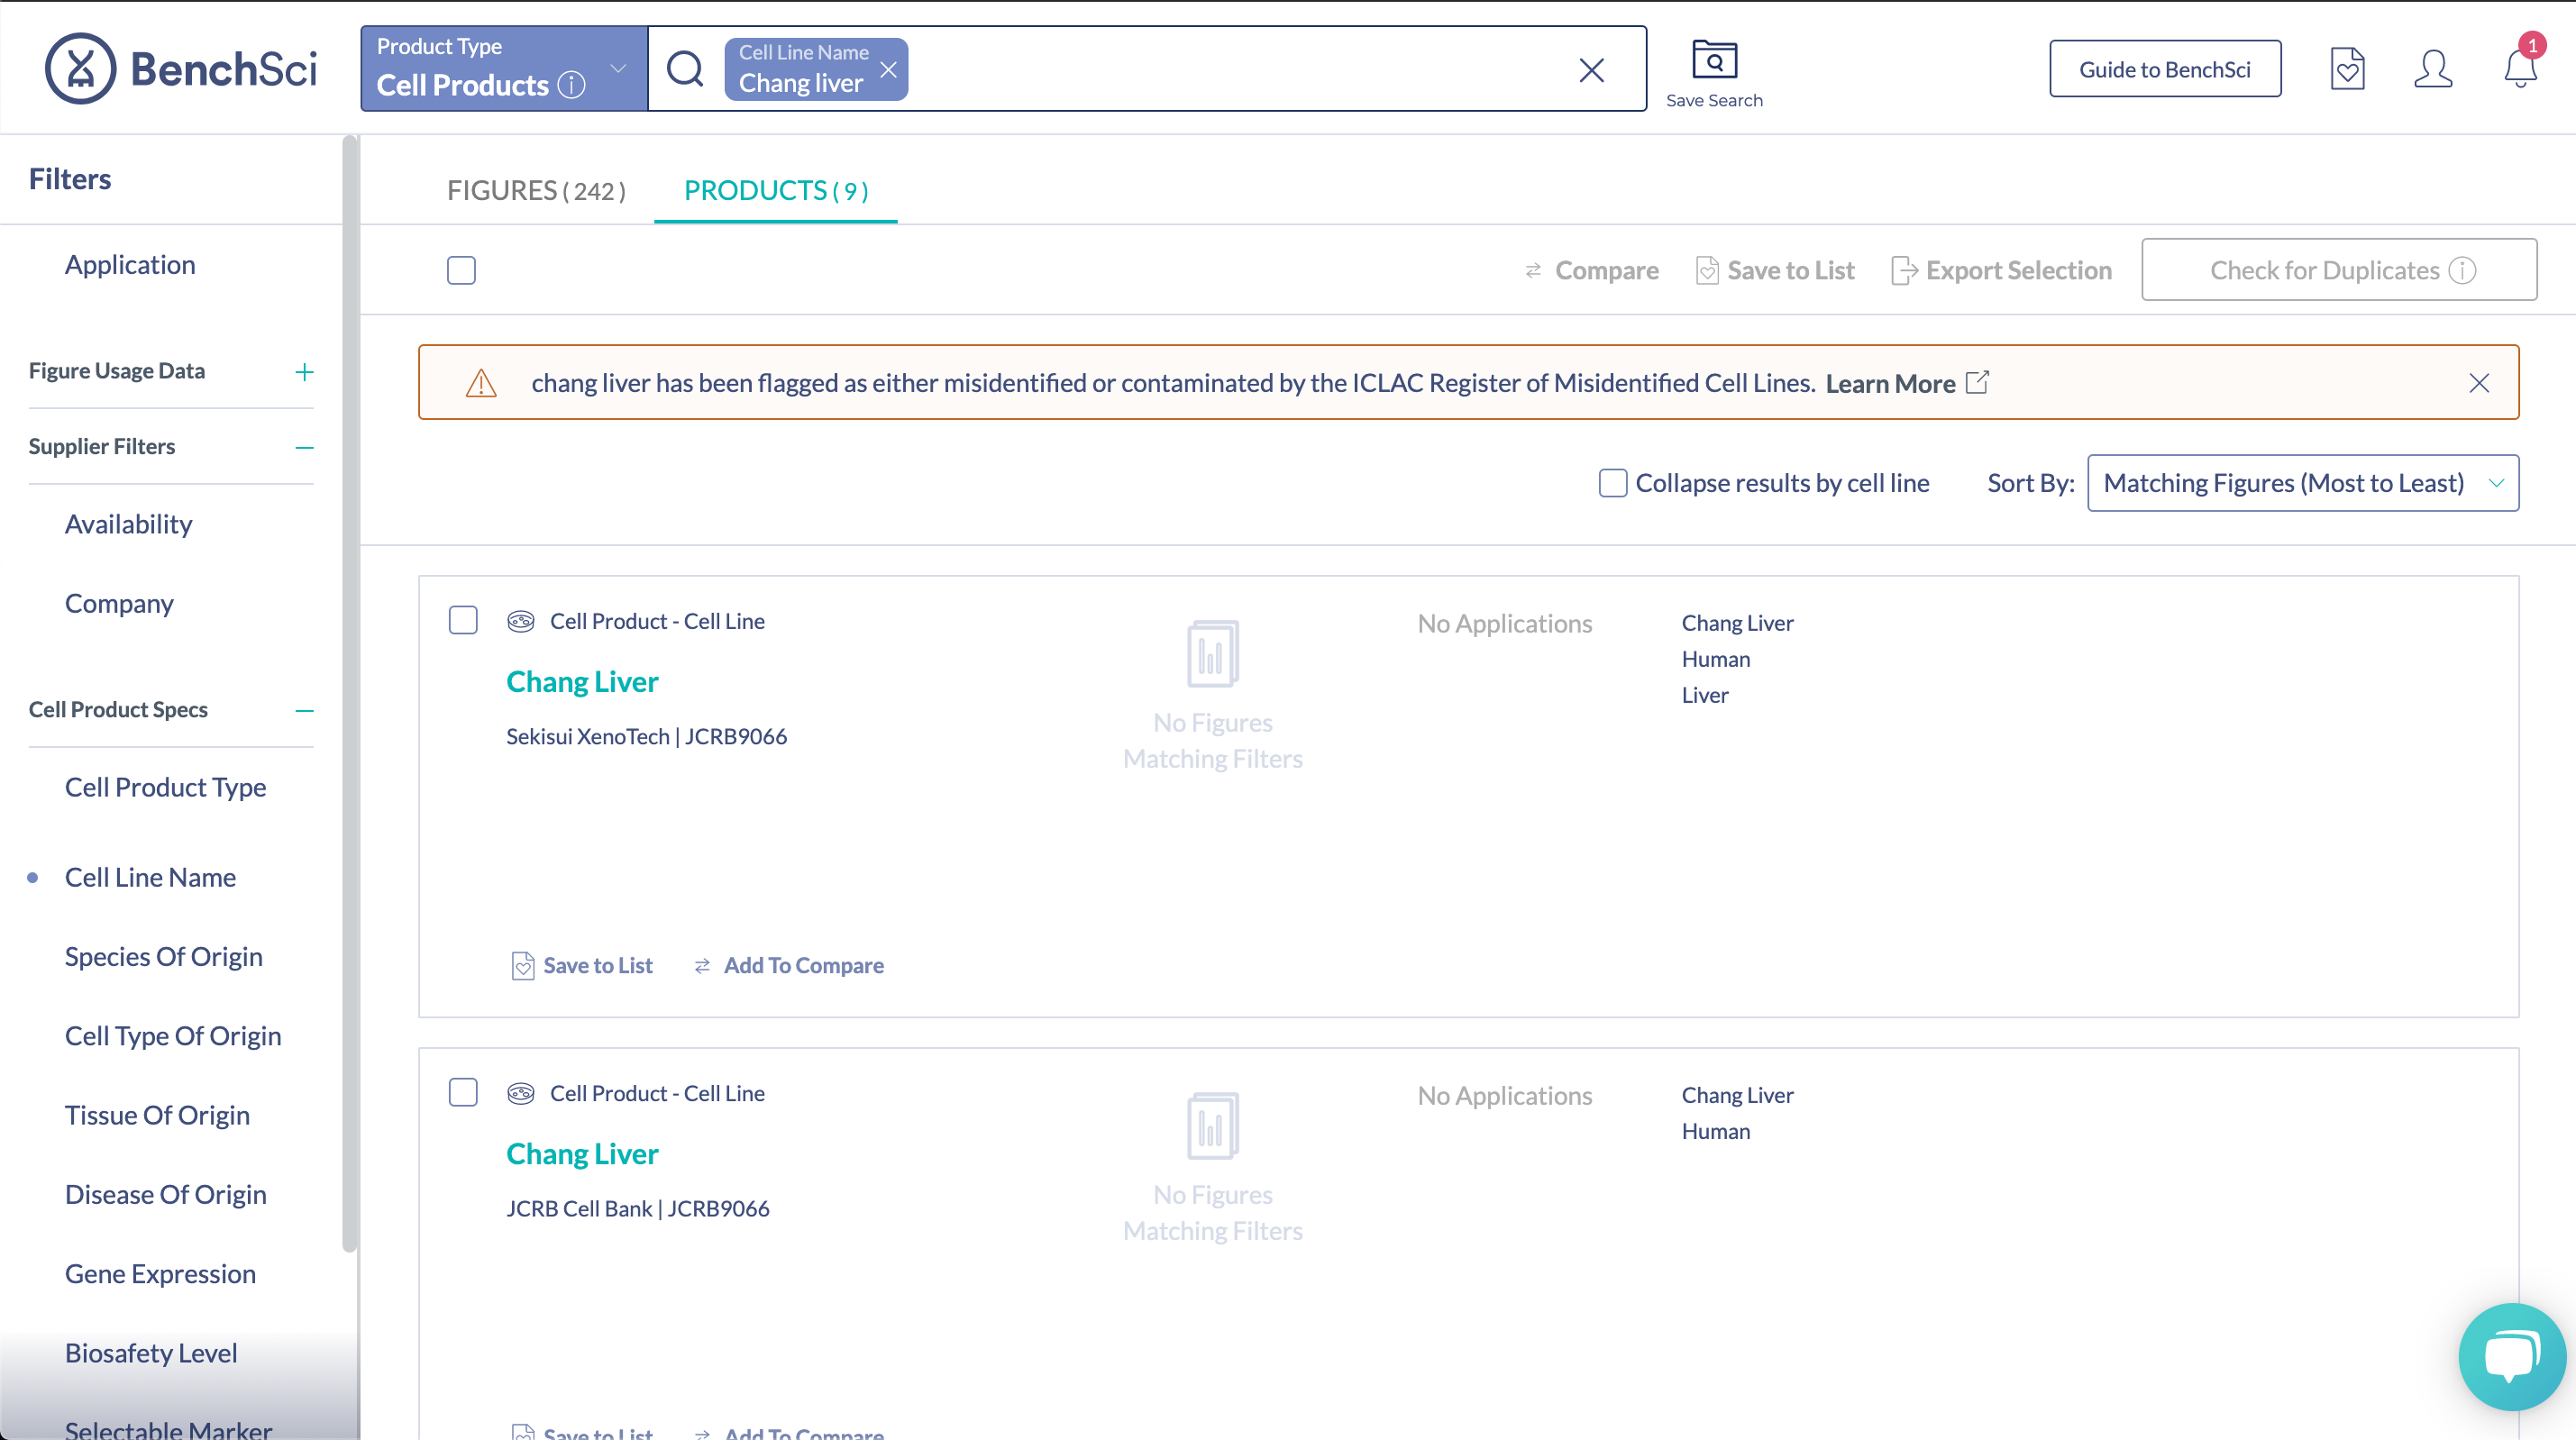Expand the Figure Usage Data section
The width and height of the screenshot is (2576, 1440).
[x=304, y=372]
